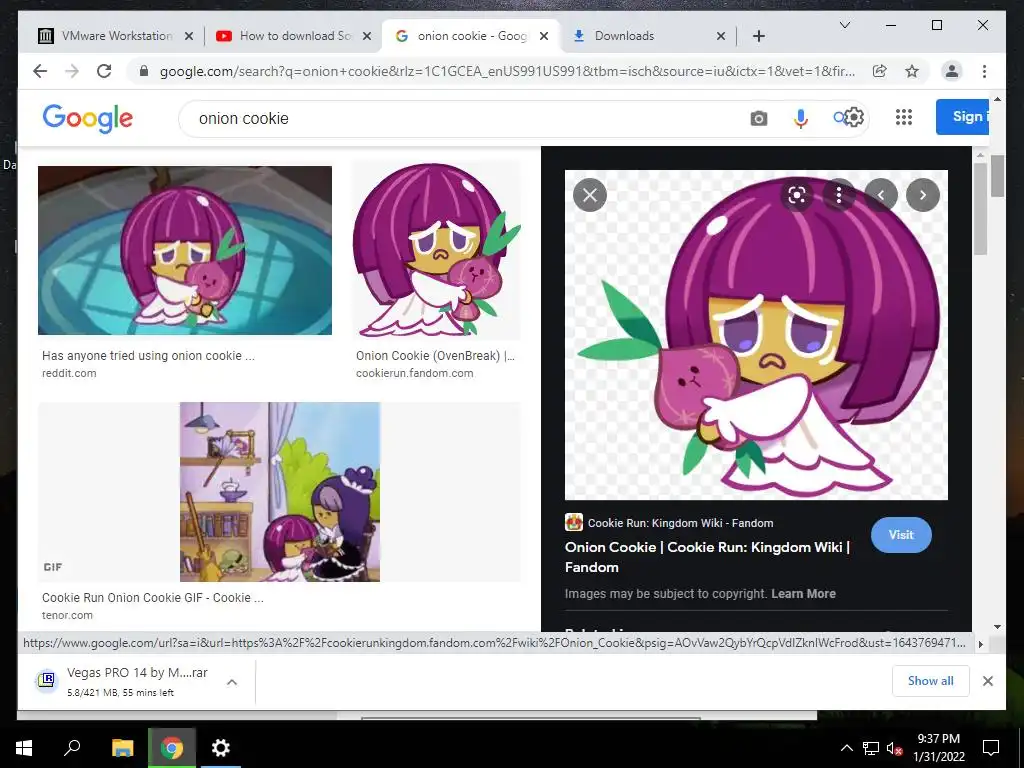Viewport: 1024px width, 768px height.
Task: Close the Downloads tab
Action: click(720, 36)
